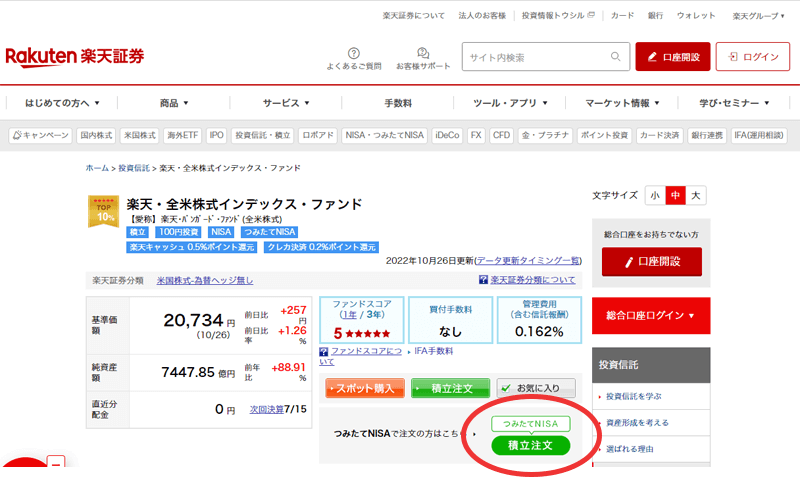Open 手数料 menu item
800x483 pixels.
tap(398, 103)
